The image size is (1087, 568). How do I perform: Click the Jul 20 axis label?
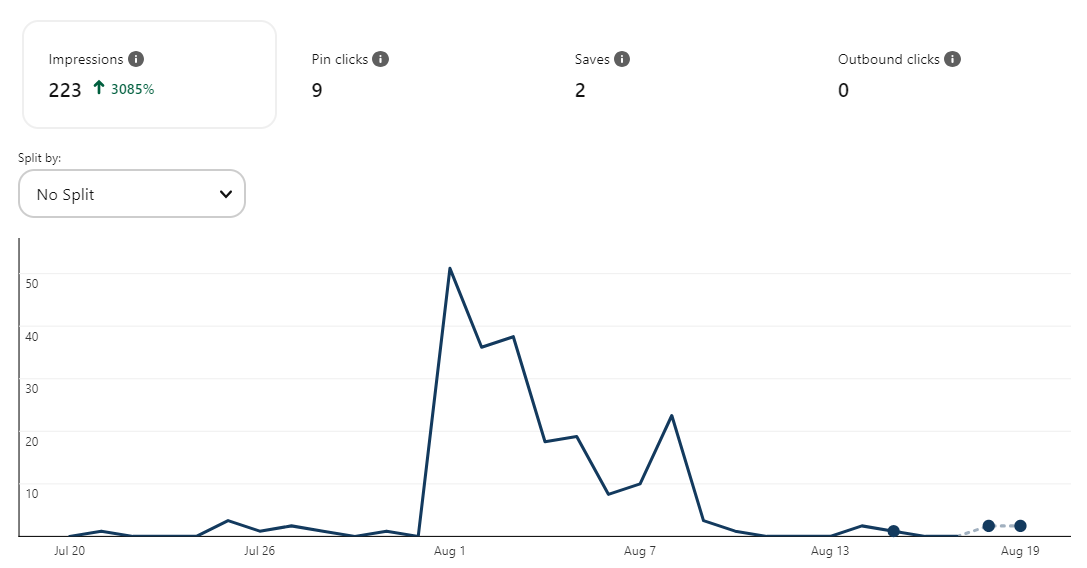68,551
